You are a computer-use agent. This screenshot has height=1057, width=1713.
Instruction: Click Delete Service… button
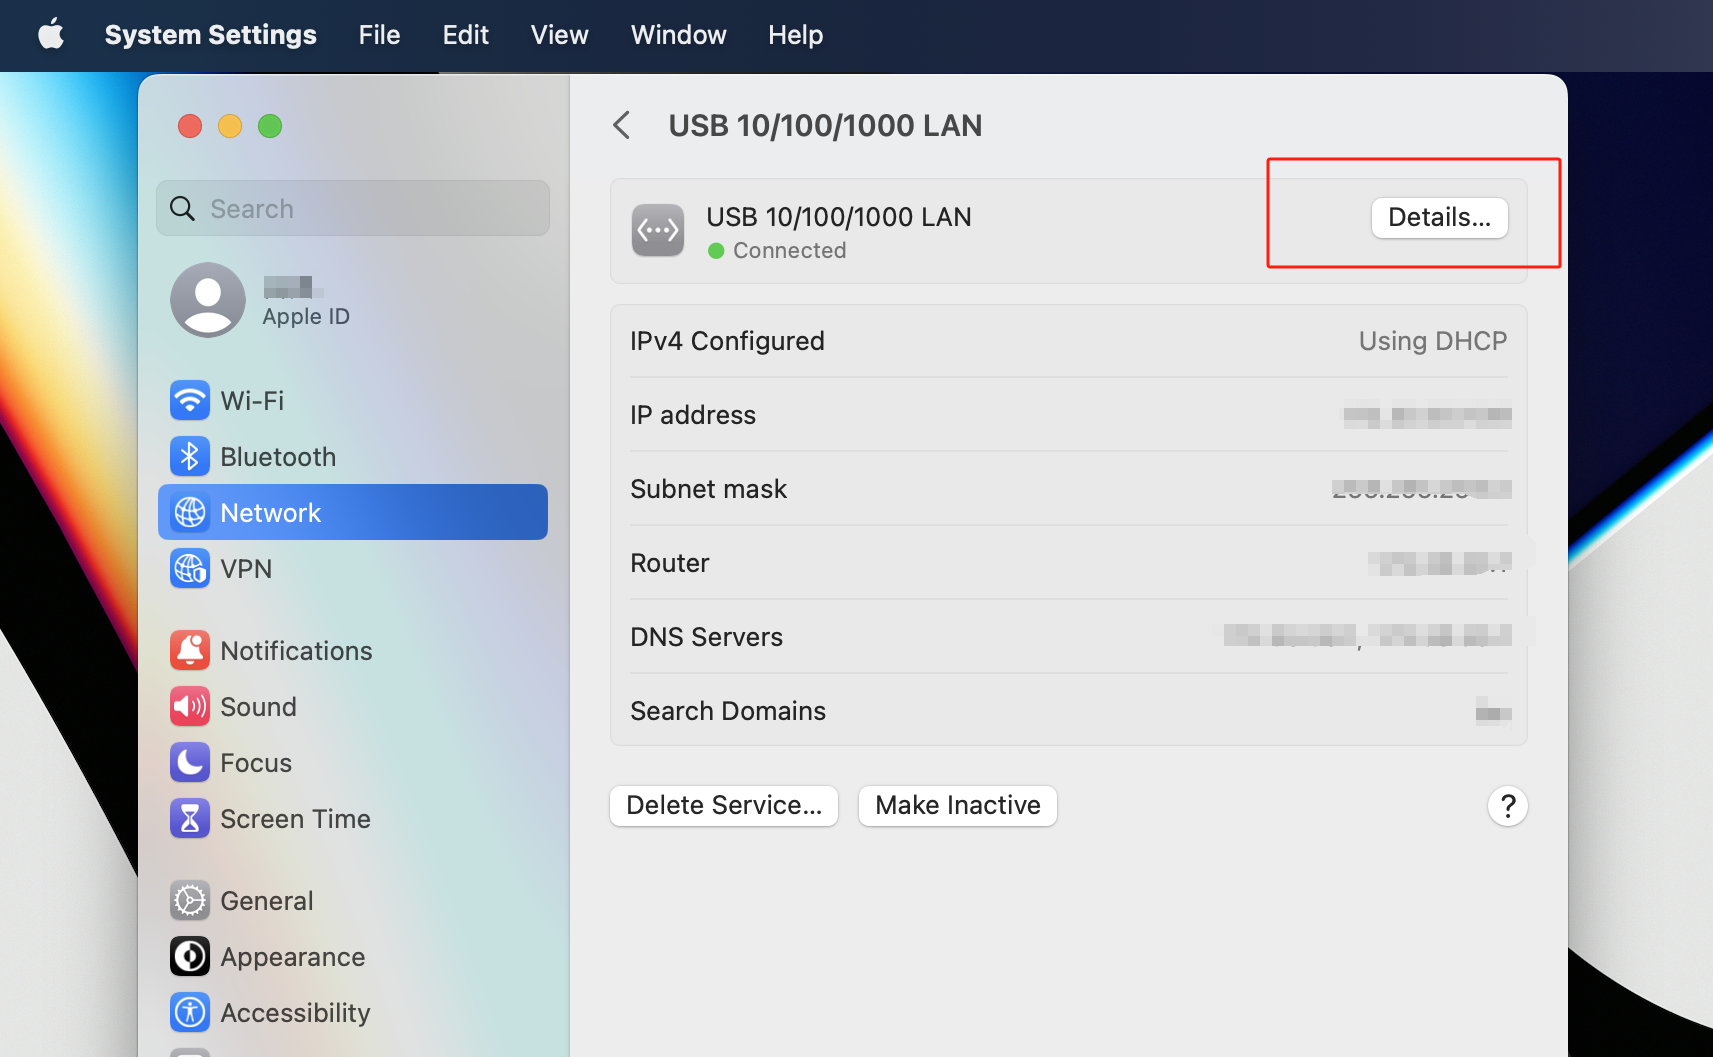(724, 806)
